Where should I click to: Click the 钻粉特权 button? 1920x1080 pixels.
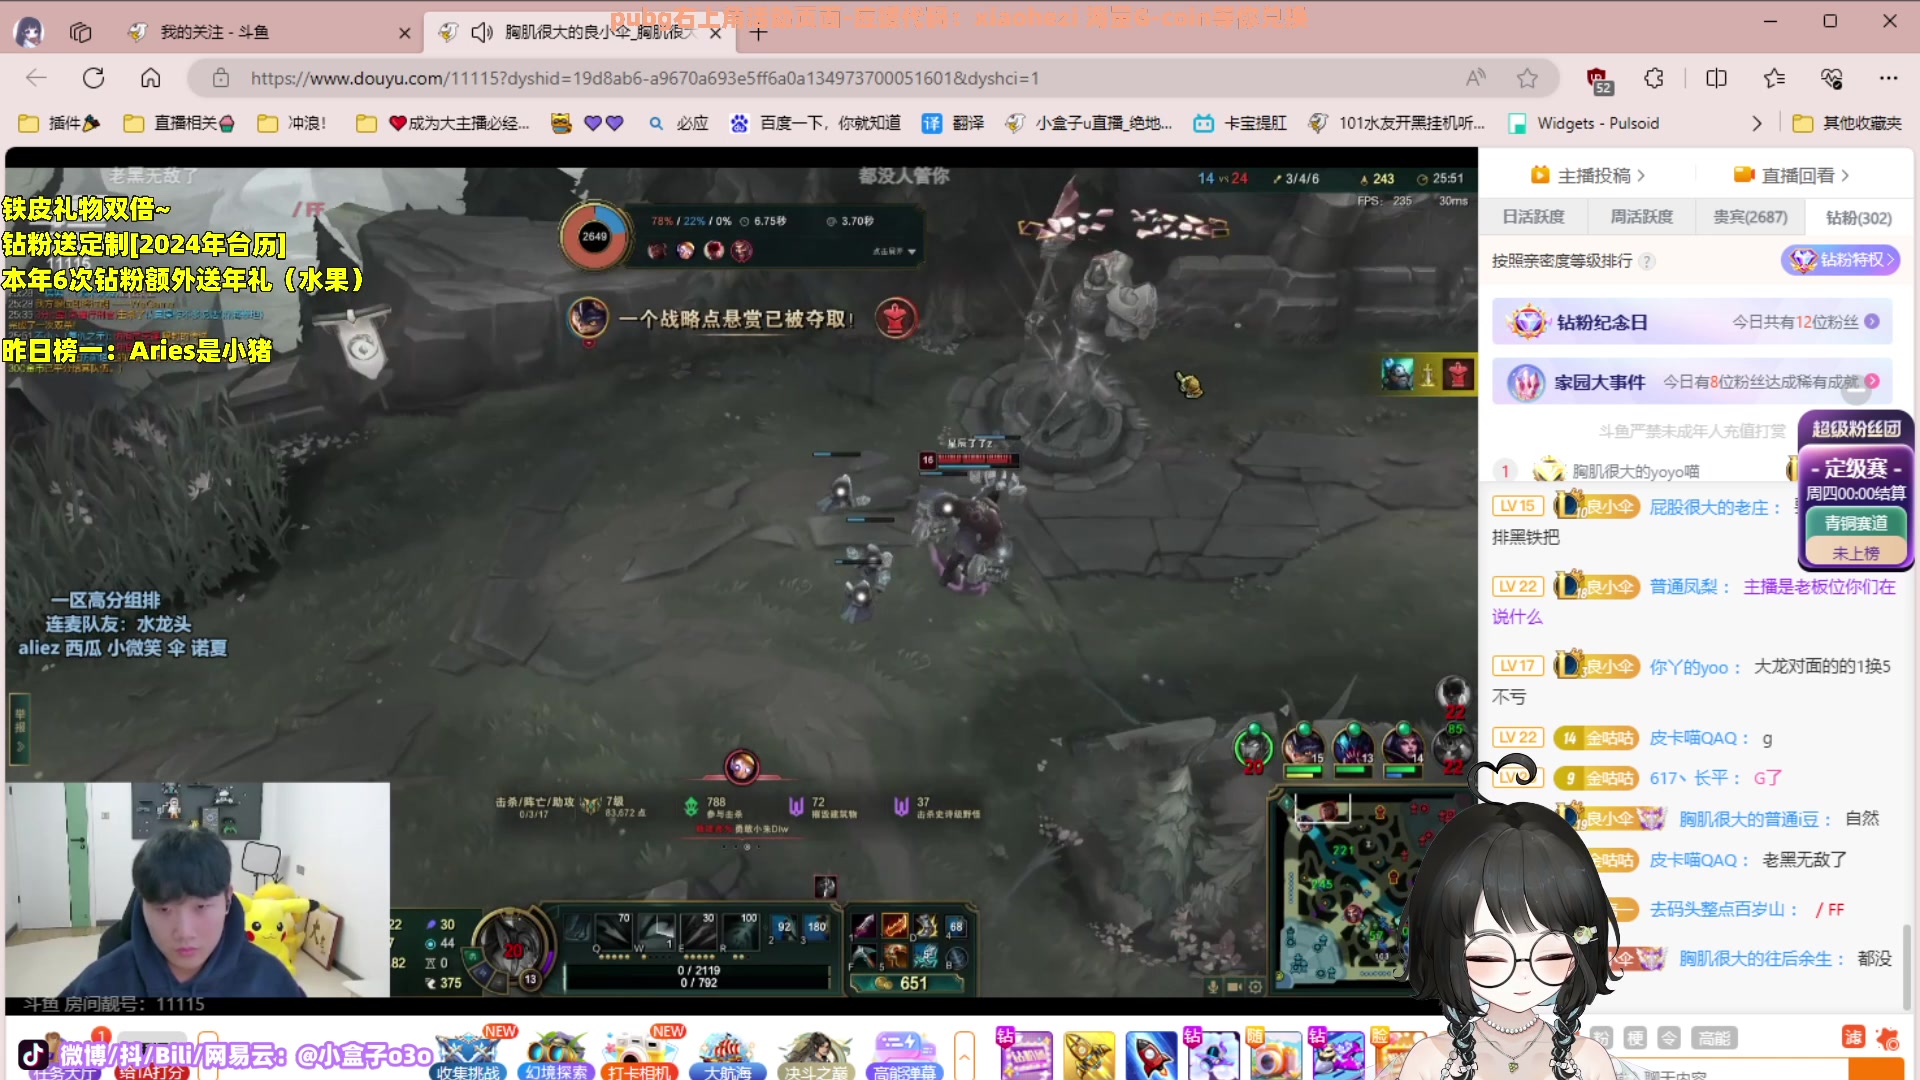[1841, 260]
